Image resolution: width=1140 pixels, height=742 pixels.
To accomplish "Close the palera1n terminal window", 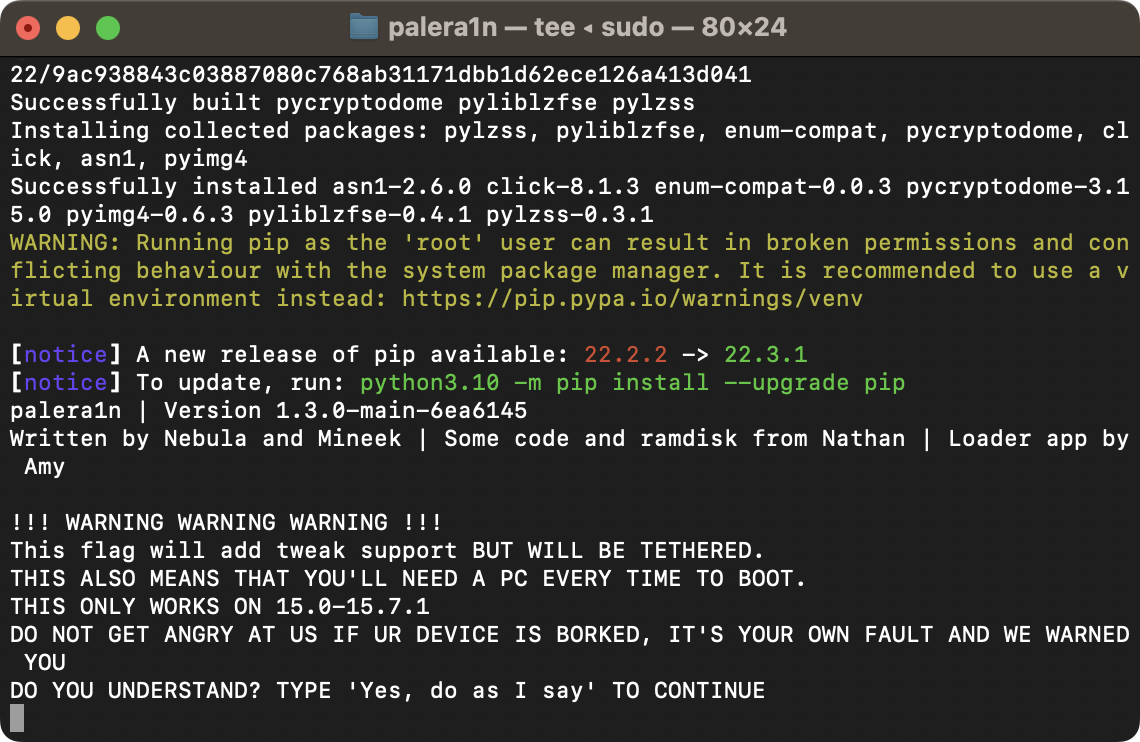I will [28, 28].
